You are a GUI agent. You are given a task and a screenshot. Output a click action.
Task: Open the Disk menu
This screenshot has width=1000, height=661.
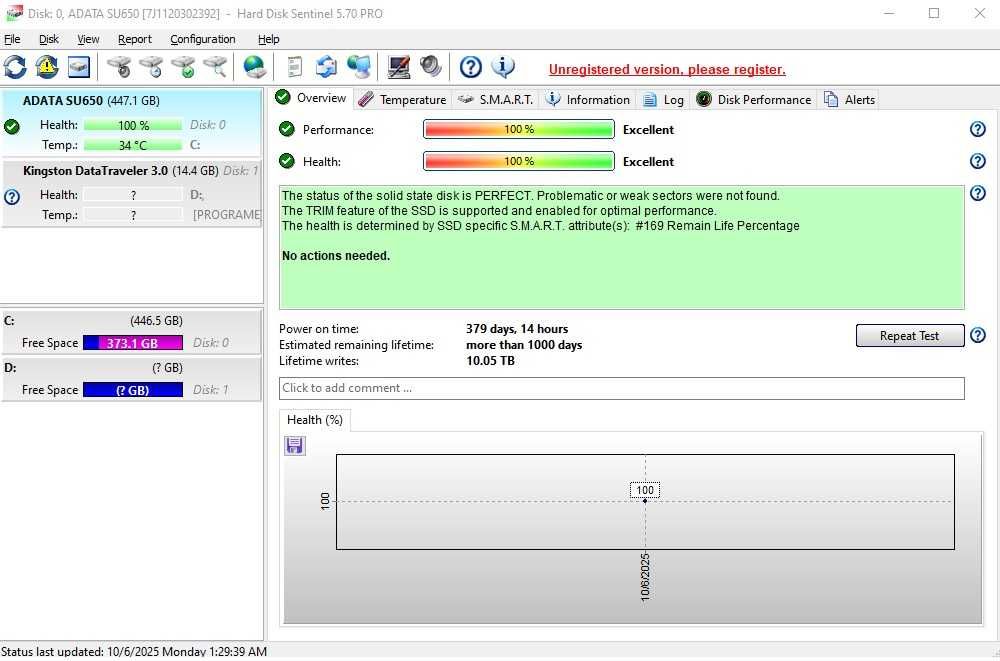pyautogui.click(x=48, y=40)
